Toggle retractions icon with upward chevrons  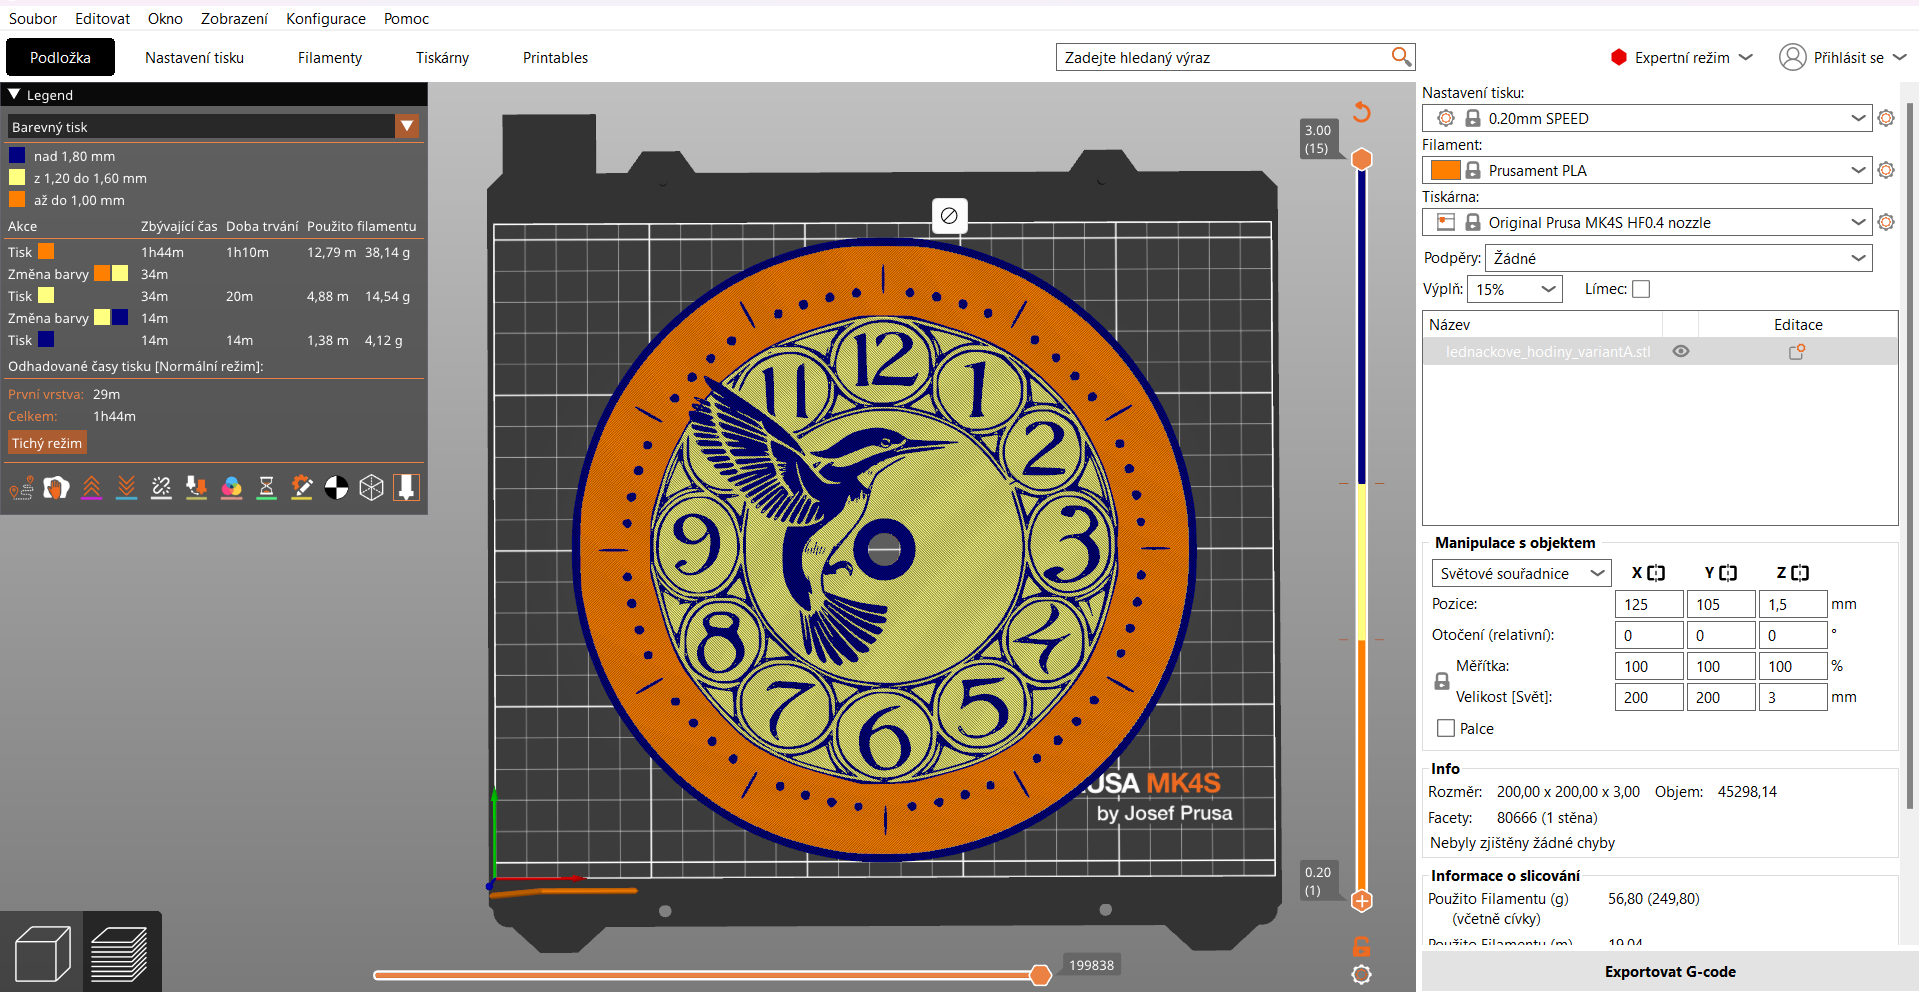(91, 488)
